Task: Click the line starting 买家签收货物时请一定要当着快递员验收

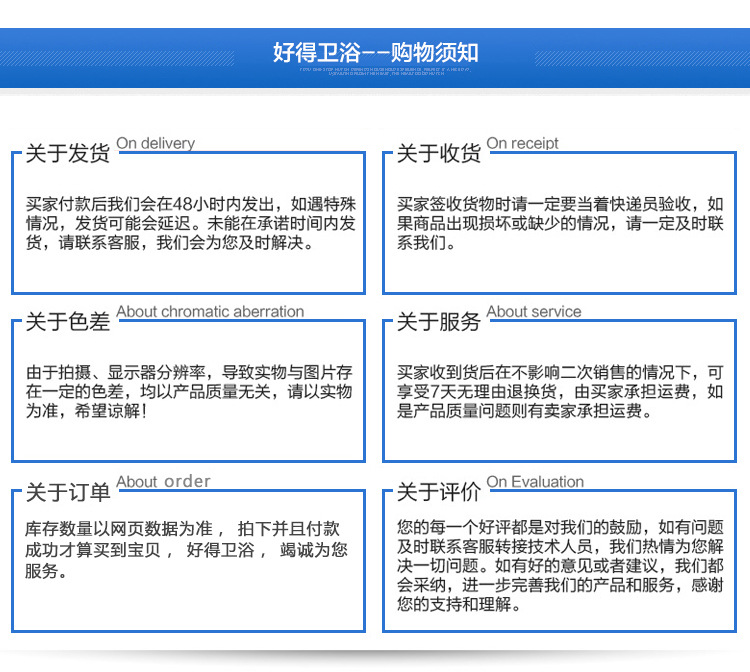Action: pyautogui.click(x=560, y=204)
